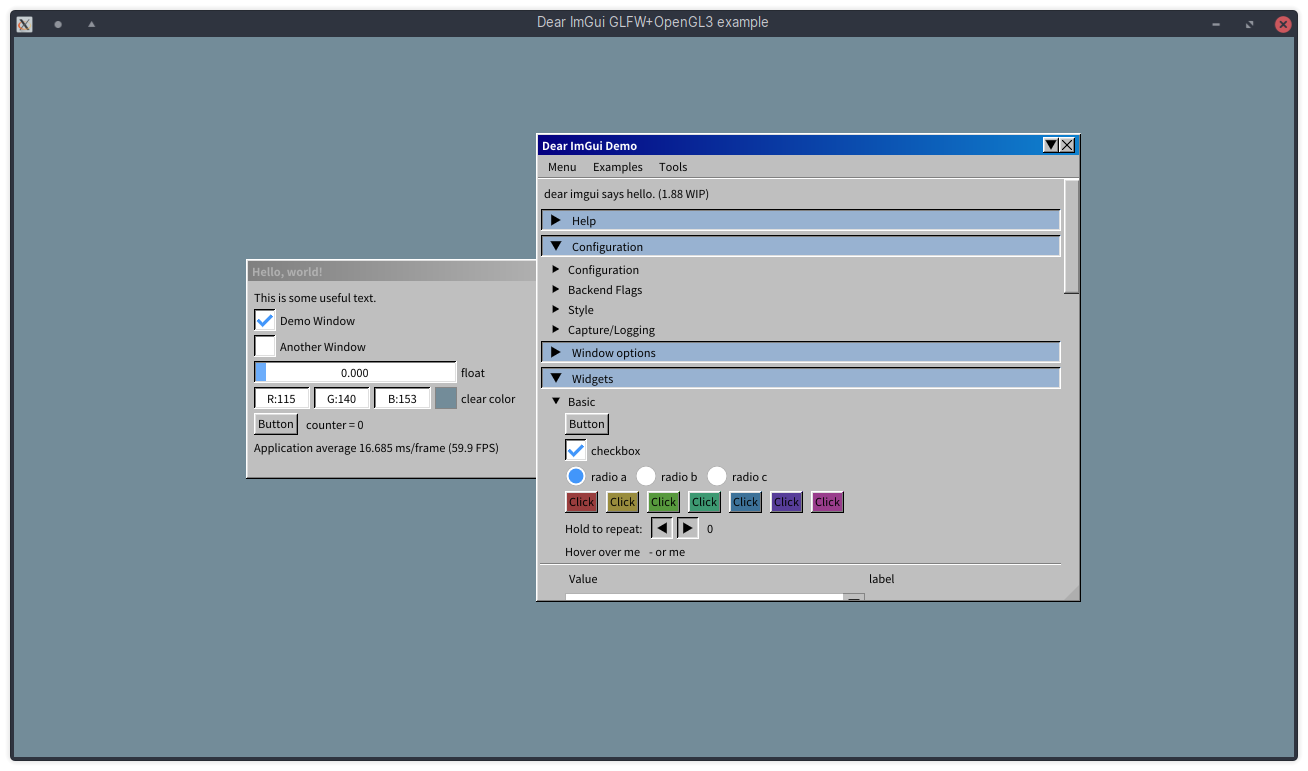Click the magenta Click button
Viewport: 1308px width, 771px height.
point(828,502)
